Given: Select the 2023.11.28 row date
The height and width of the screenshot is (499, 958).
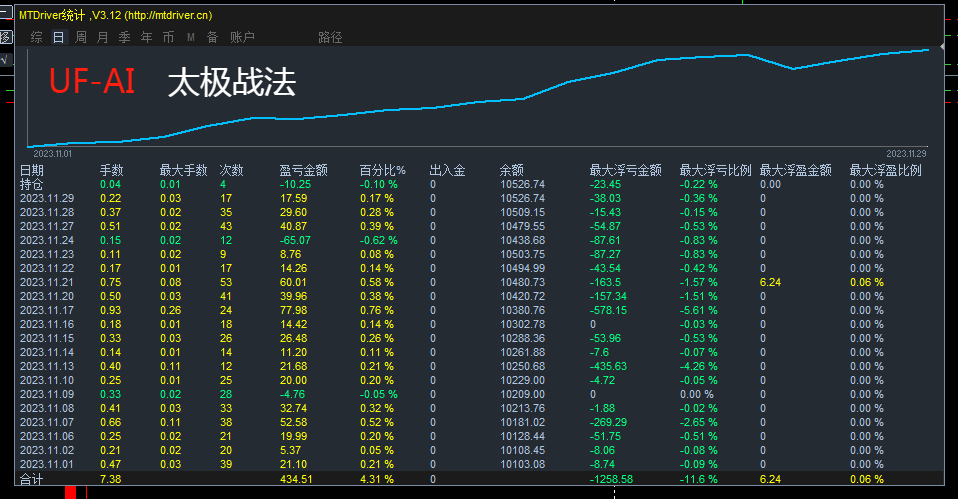Looking at the screenshot, I should (x=47, y=213).
